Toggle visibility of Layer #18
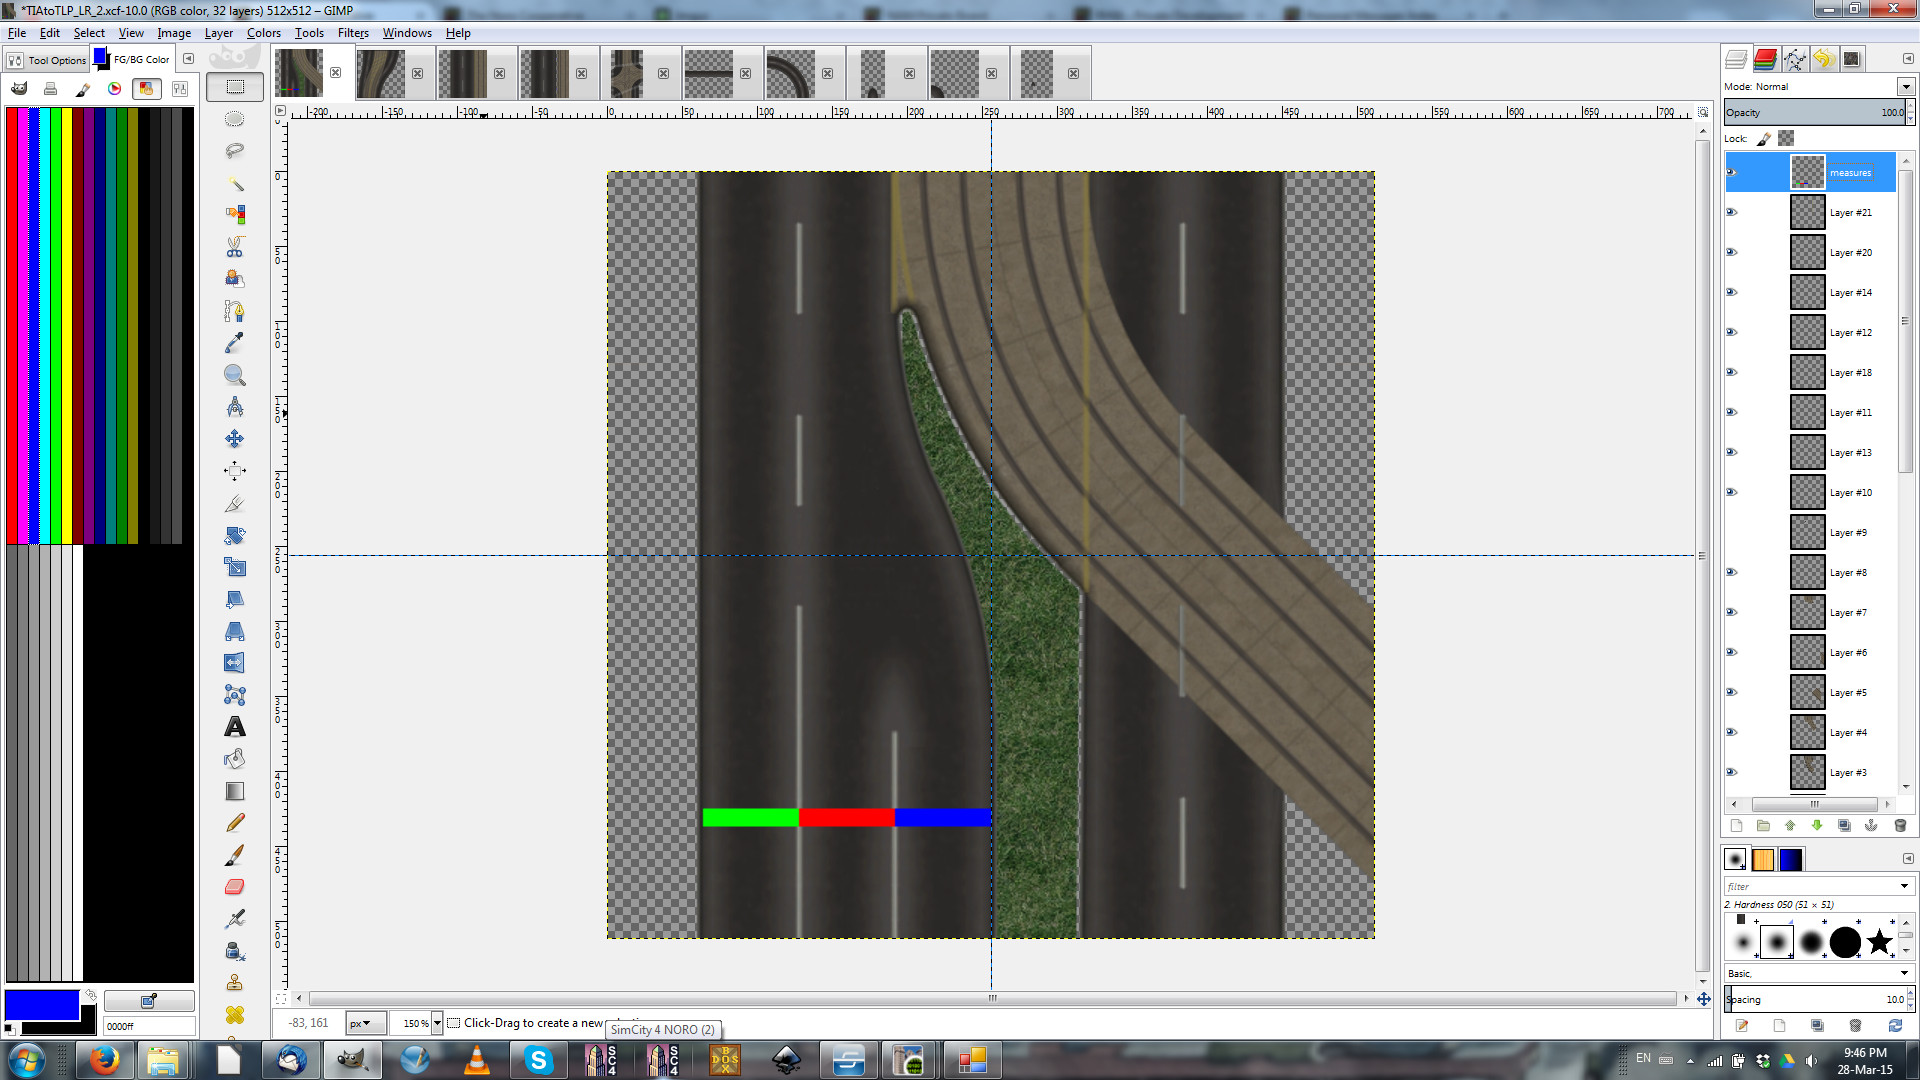The width and height of the screenshot is (1920, 1080). (x=1732, y=372)
